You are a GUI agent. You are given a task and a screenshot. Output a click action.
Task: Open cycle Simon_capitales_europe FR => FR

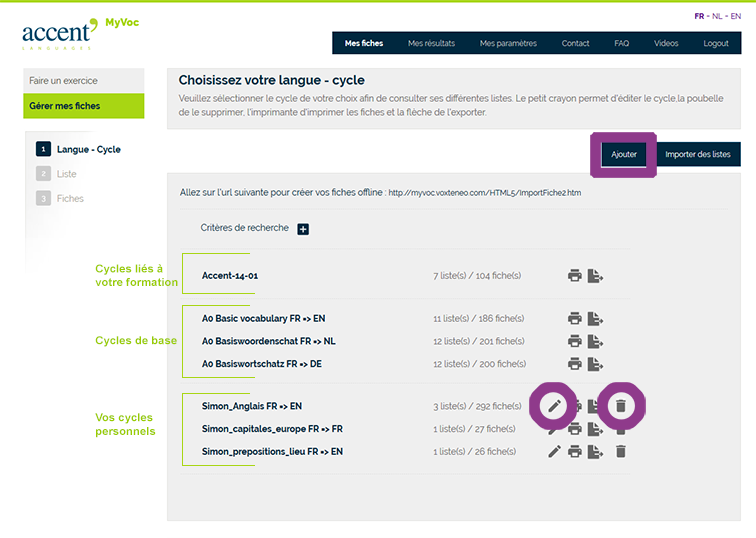(272, 429)
